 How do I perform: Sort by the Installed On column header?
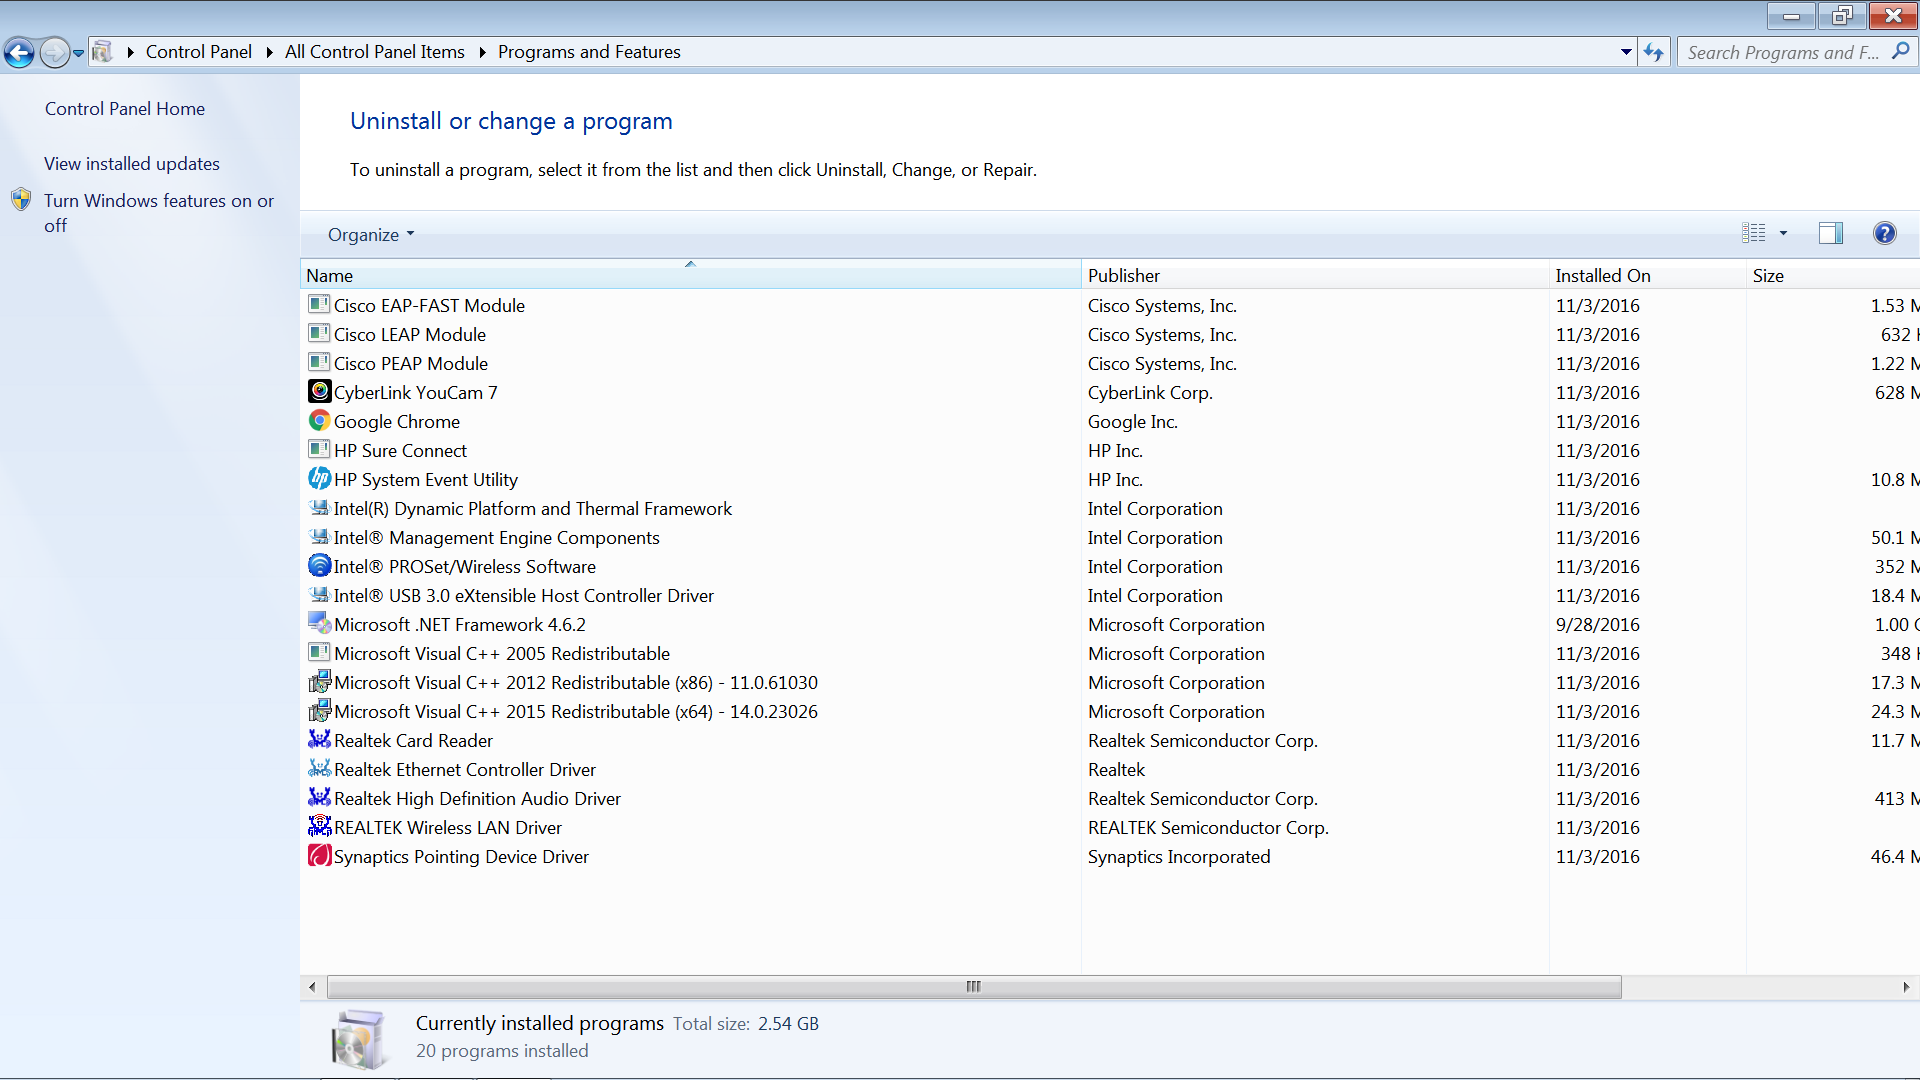pyautogui.click(x=1602, y=275)
